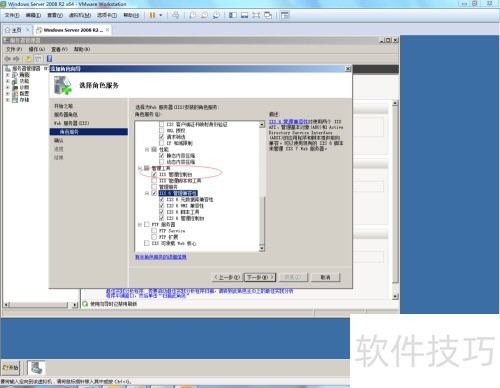Image resolution: width=500 pixels, height=388 pixels.
Task: Click the 取消 cancel button in wizard
Action: point(325,277)
